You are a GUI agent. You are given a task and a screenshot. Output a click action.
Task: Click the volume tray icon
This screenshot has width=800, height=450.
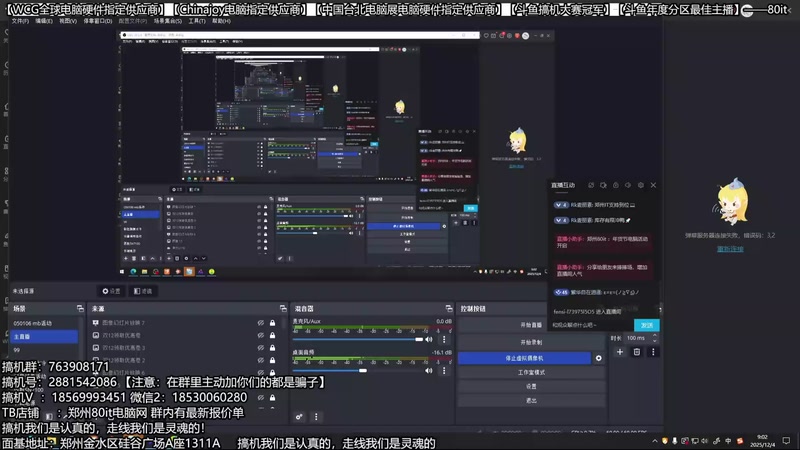click(x=705, y=441)
